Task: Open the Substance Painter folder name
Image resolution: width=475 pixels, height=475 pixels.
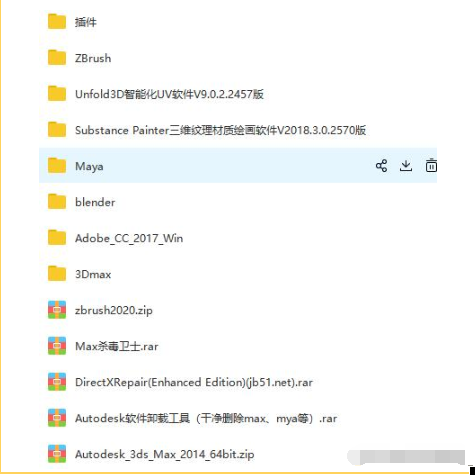Action: [220, 130]
